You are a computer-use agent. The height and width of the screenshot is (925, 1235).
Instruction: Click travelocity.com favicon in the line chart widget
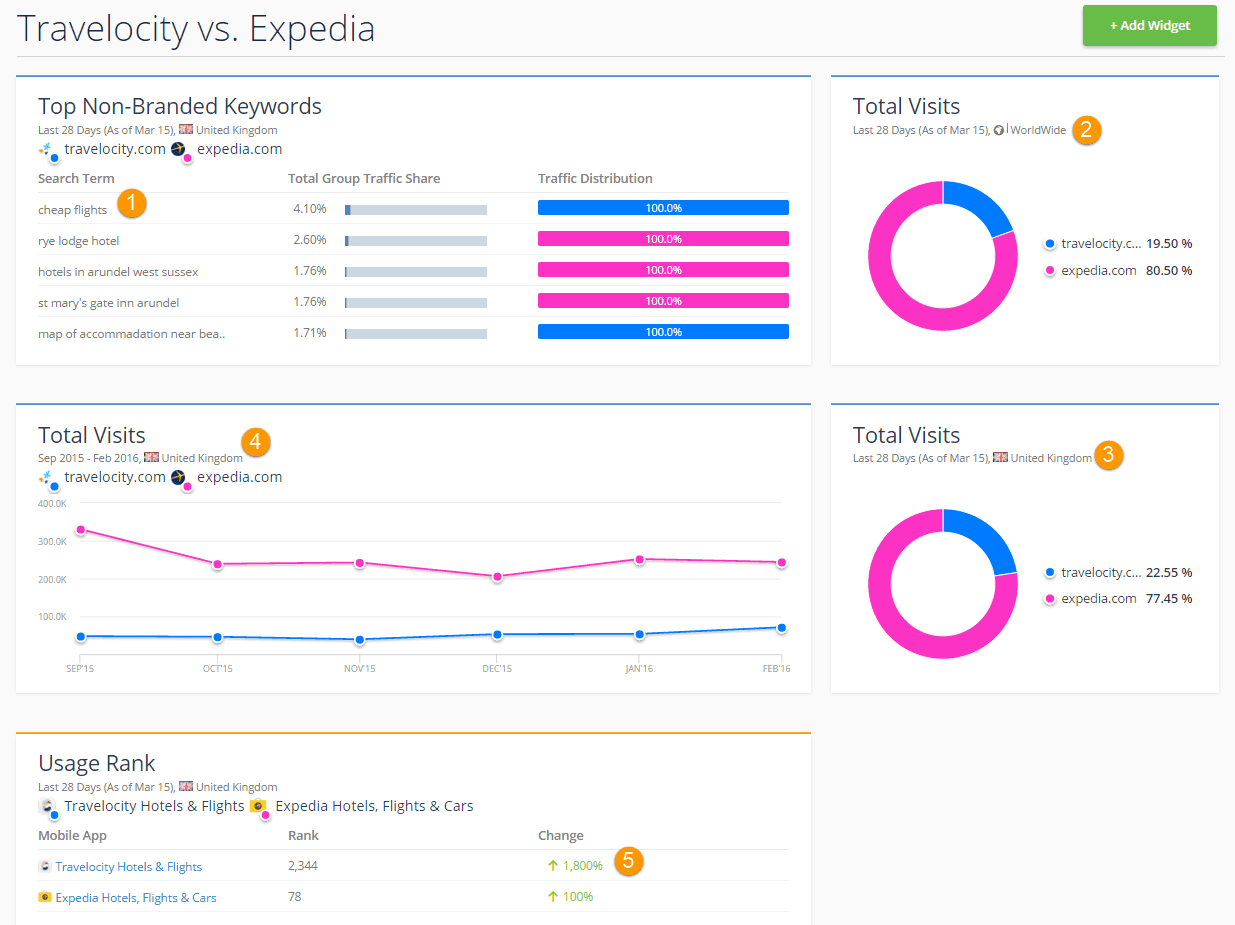click(46, 478)
